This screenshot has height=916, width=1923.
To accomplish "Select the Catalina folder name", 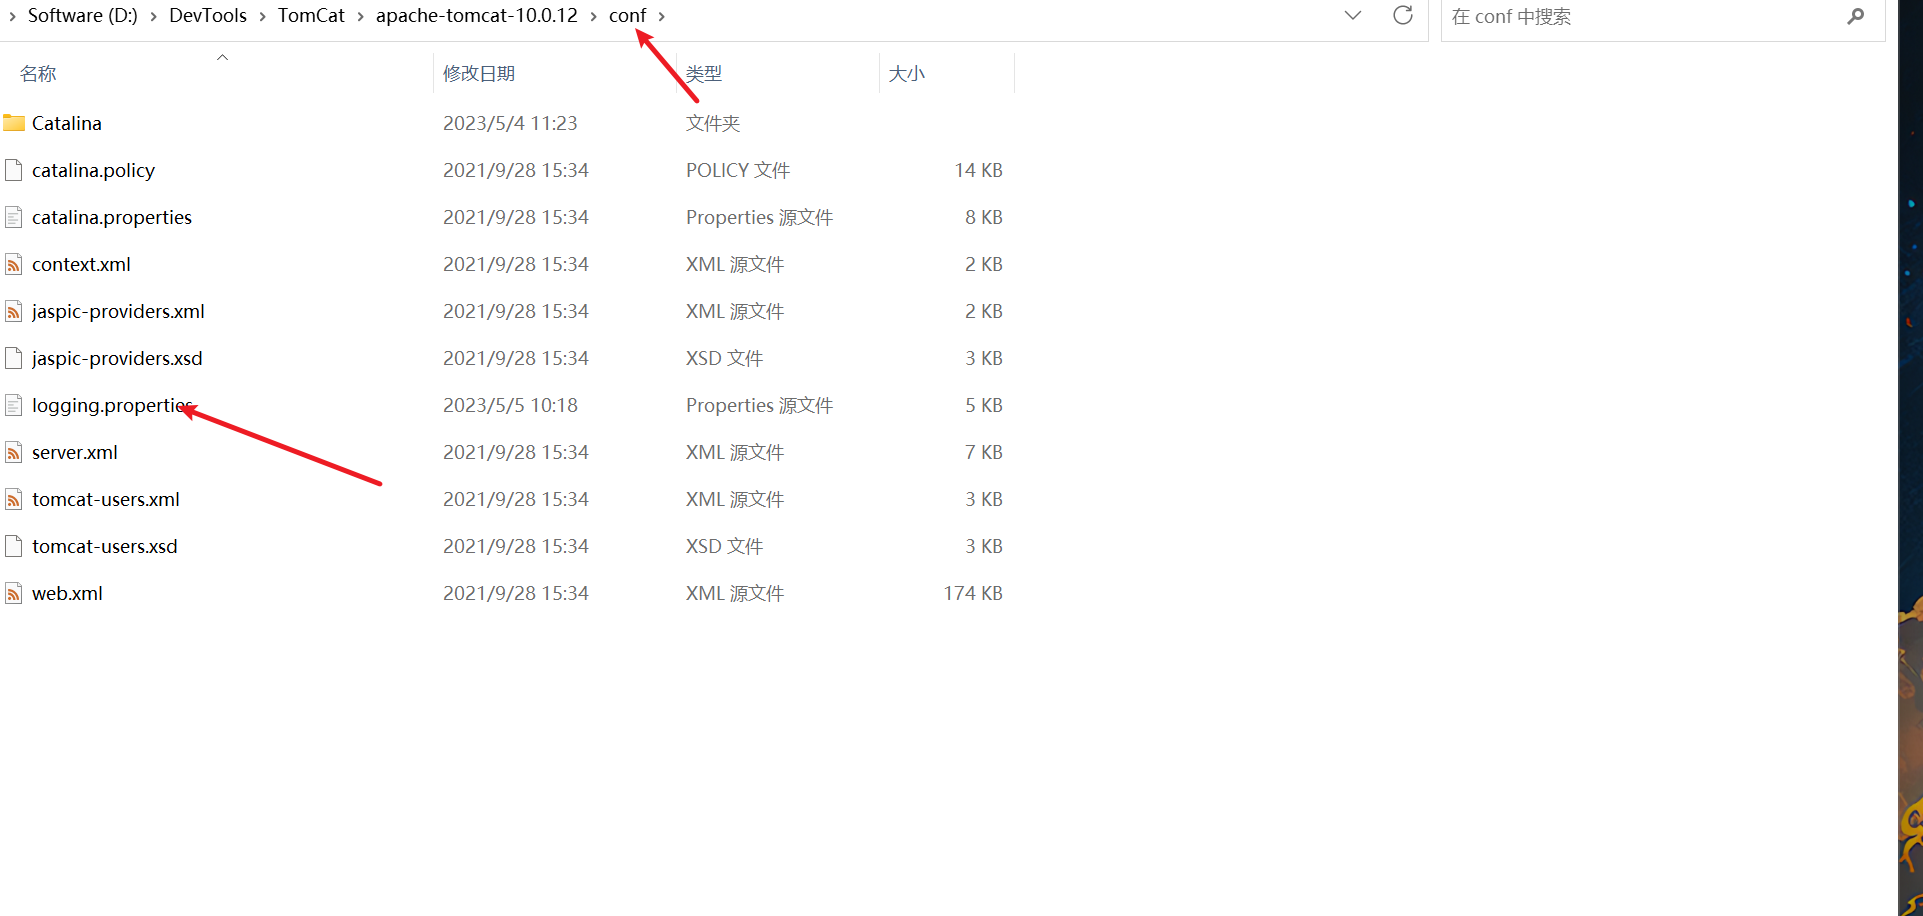I will coord(67,123).
